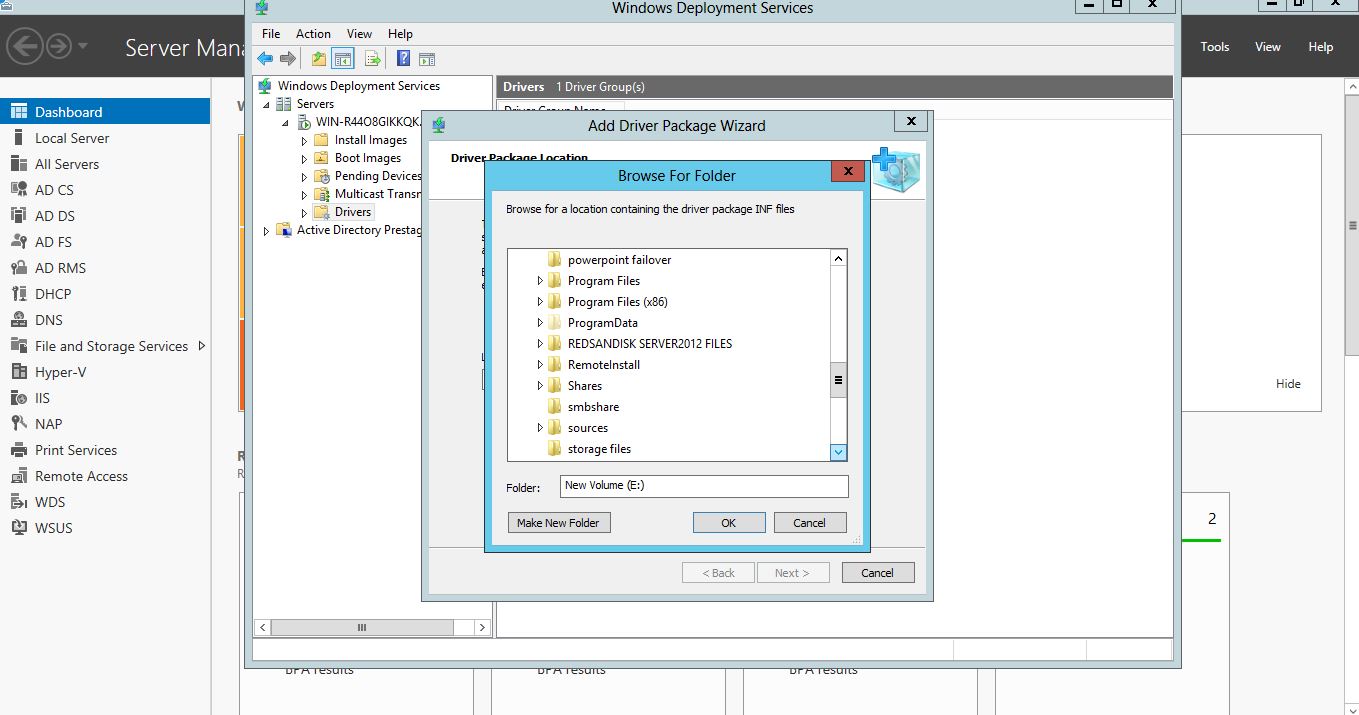Open the File menu in WDS console
Screen dimensions: 1359x715
point(271,34)
